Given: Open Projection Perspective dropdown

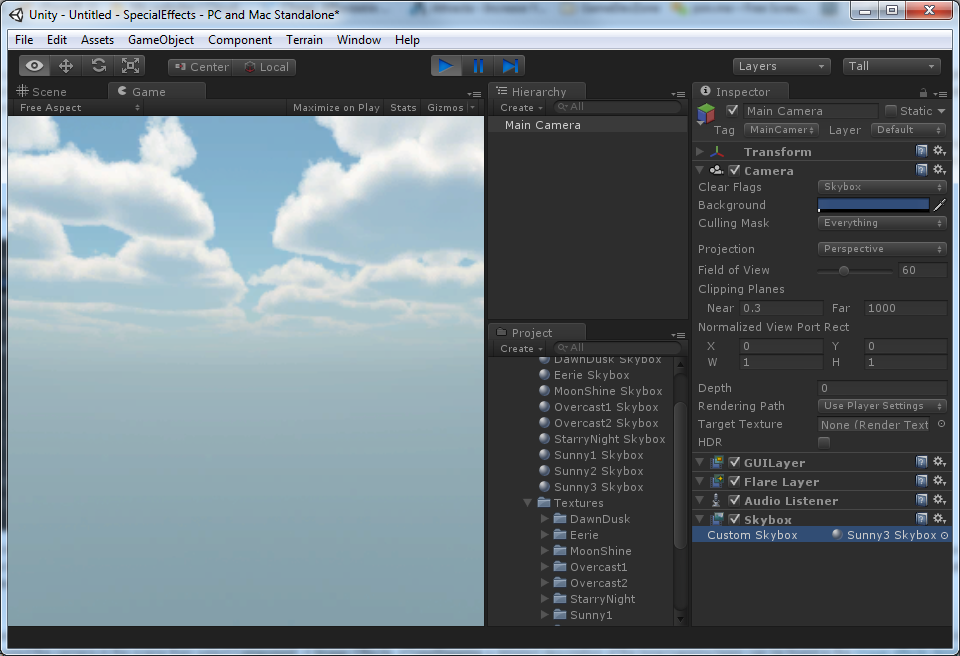Looking at the screenshot, I should [x=882, y=249].
